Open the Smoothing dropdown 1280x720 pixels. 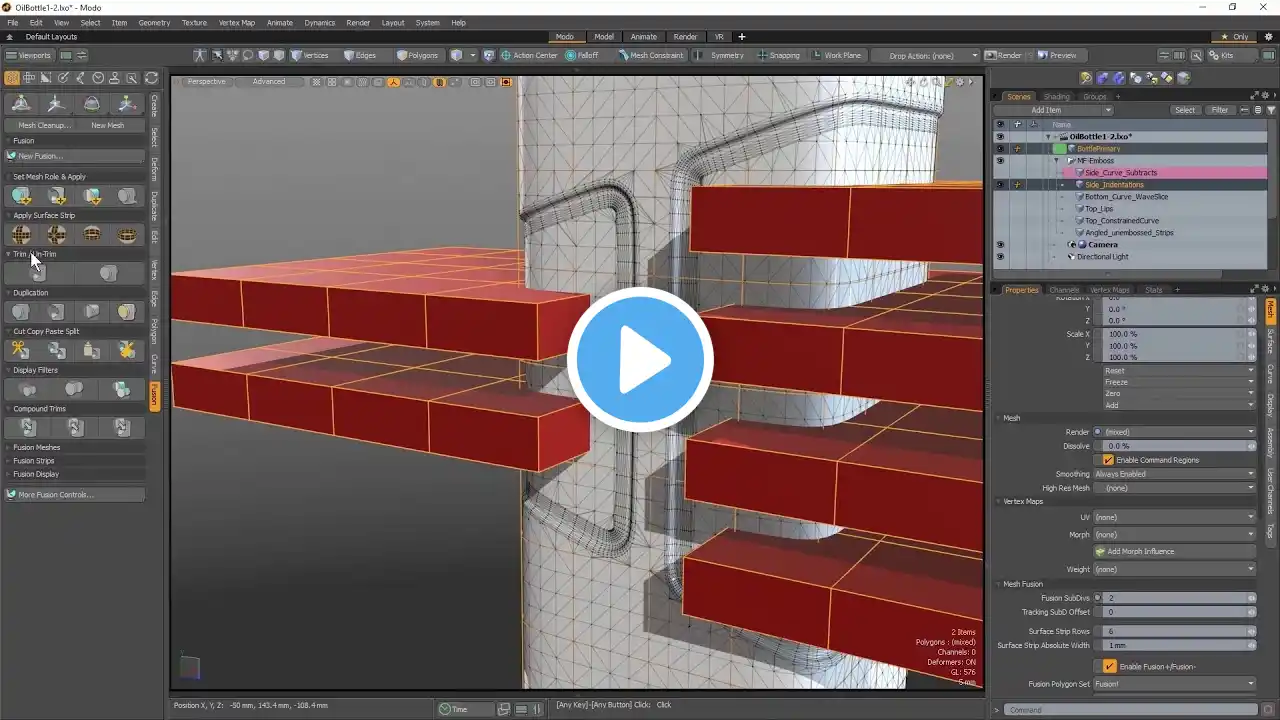(x=1174, y=474)
